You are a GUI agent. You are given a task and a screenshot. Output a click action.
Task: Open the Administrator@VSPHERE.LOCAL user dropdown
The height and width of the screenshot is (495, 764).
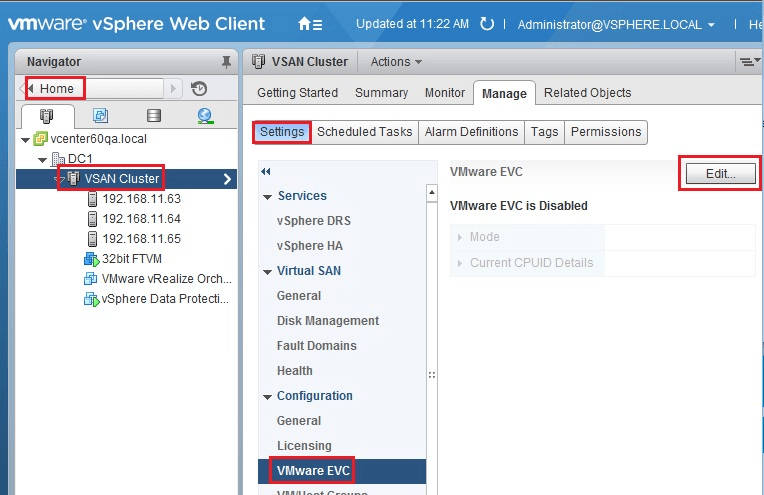(x=616, y=24)
